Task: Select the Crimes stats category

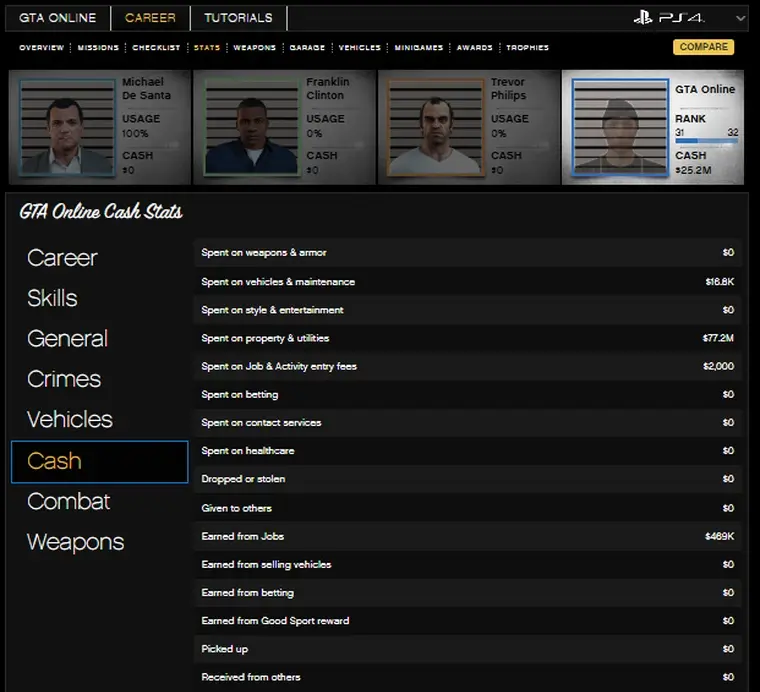Action: (64, 379)
